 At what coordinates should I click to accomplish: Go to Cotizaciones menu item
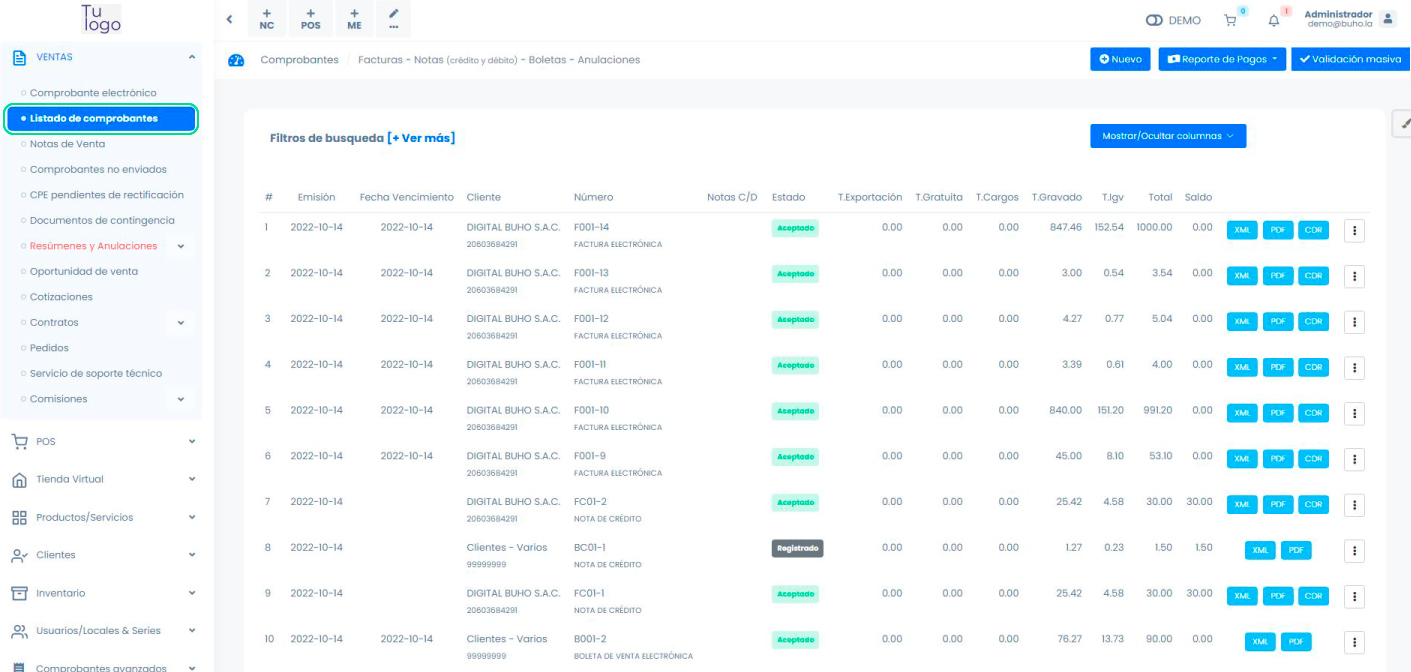click(61, 297)
